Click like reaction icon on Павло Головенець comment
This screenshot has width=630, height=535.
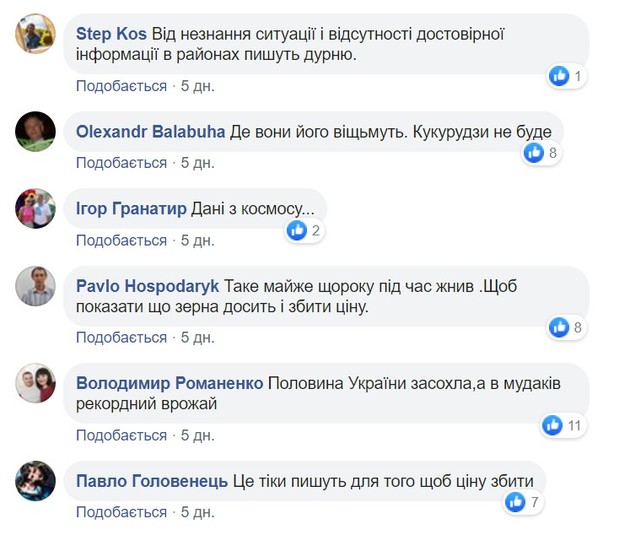click(518, 502)
